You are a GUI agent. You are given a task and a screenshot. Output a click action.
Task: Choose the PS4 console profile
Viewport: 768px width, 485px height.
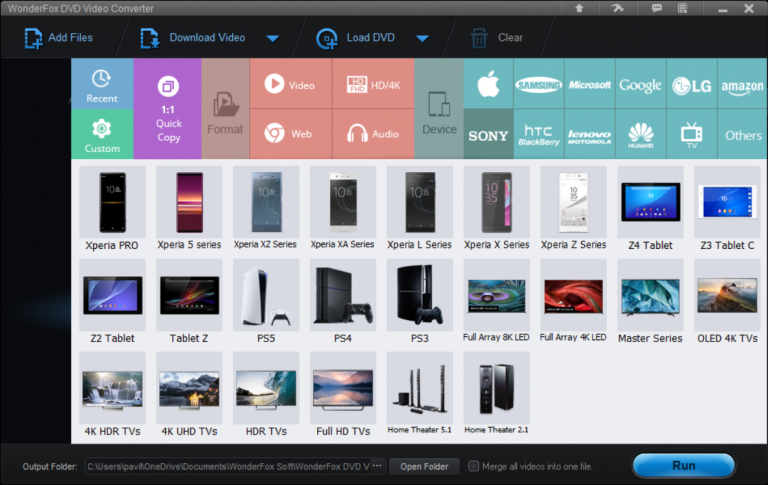[x=343, y=302]
